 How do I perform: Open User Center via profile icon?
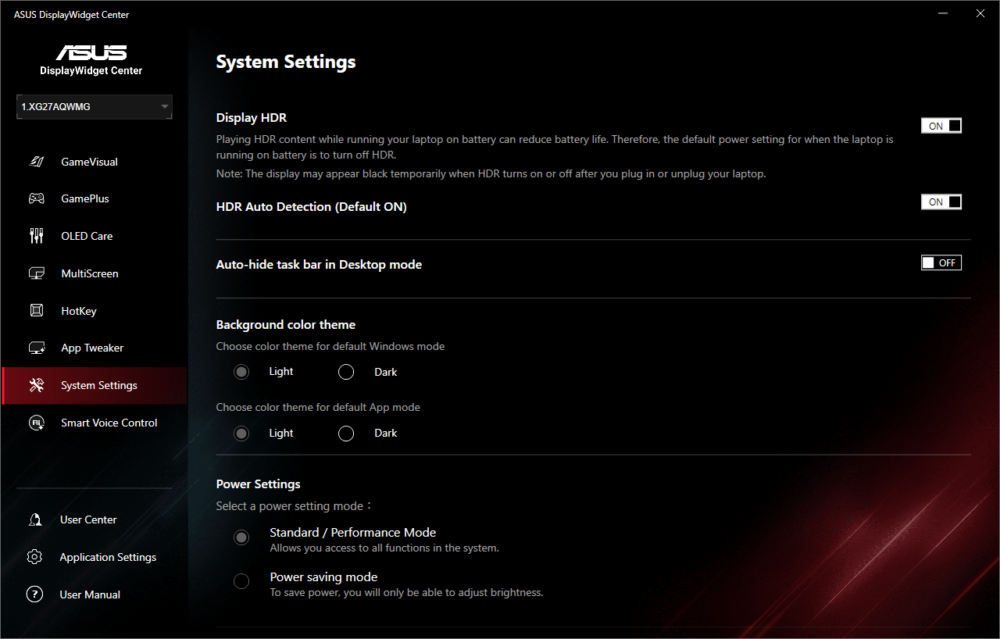pos(35,520)
